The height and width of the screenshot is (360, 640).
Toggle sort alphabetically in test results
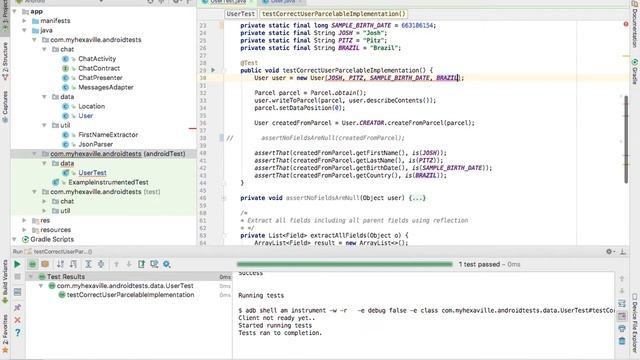click(x=60, y=264)
